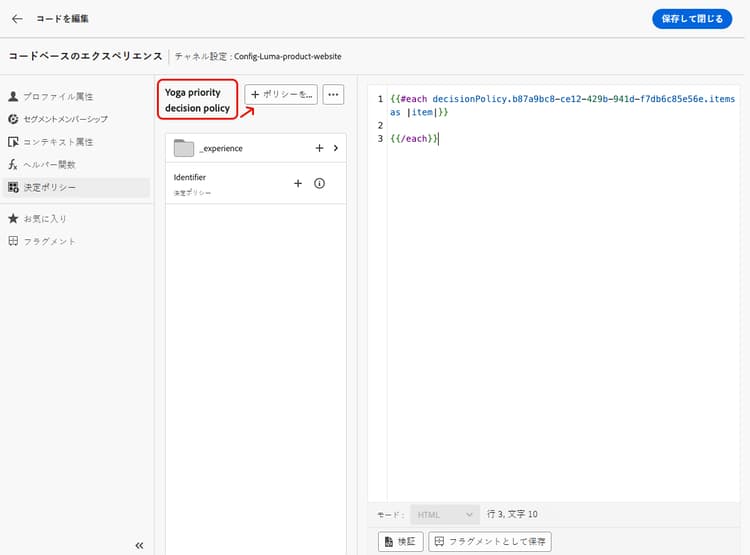The width and height of the screenshot is (750, 555).
Task: Collapse the left sidebar with double chevron
Action: (x=139, y=545)
